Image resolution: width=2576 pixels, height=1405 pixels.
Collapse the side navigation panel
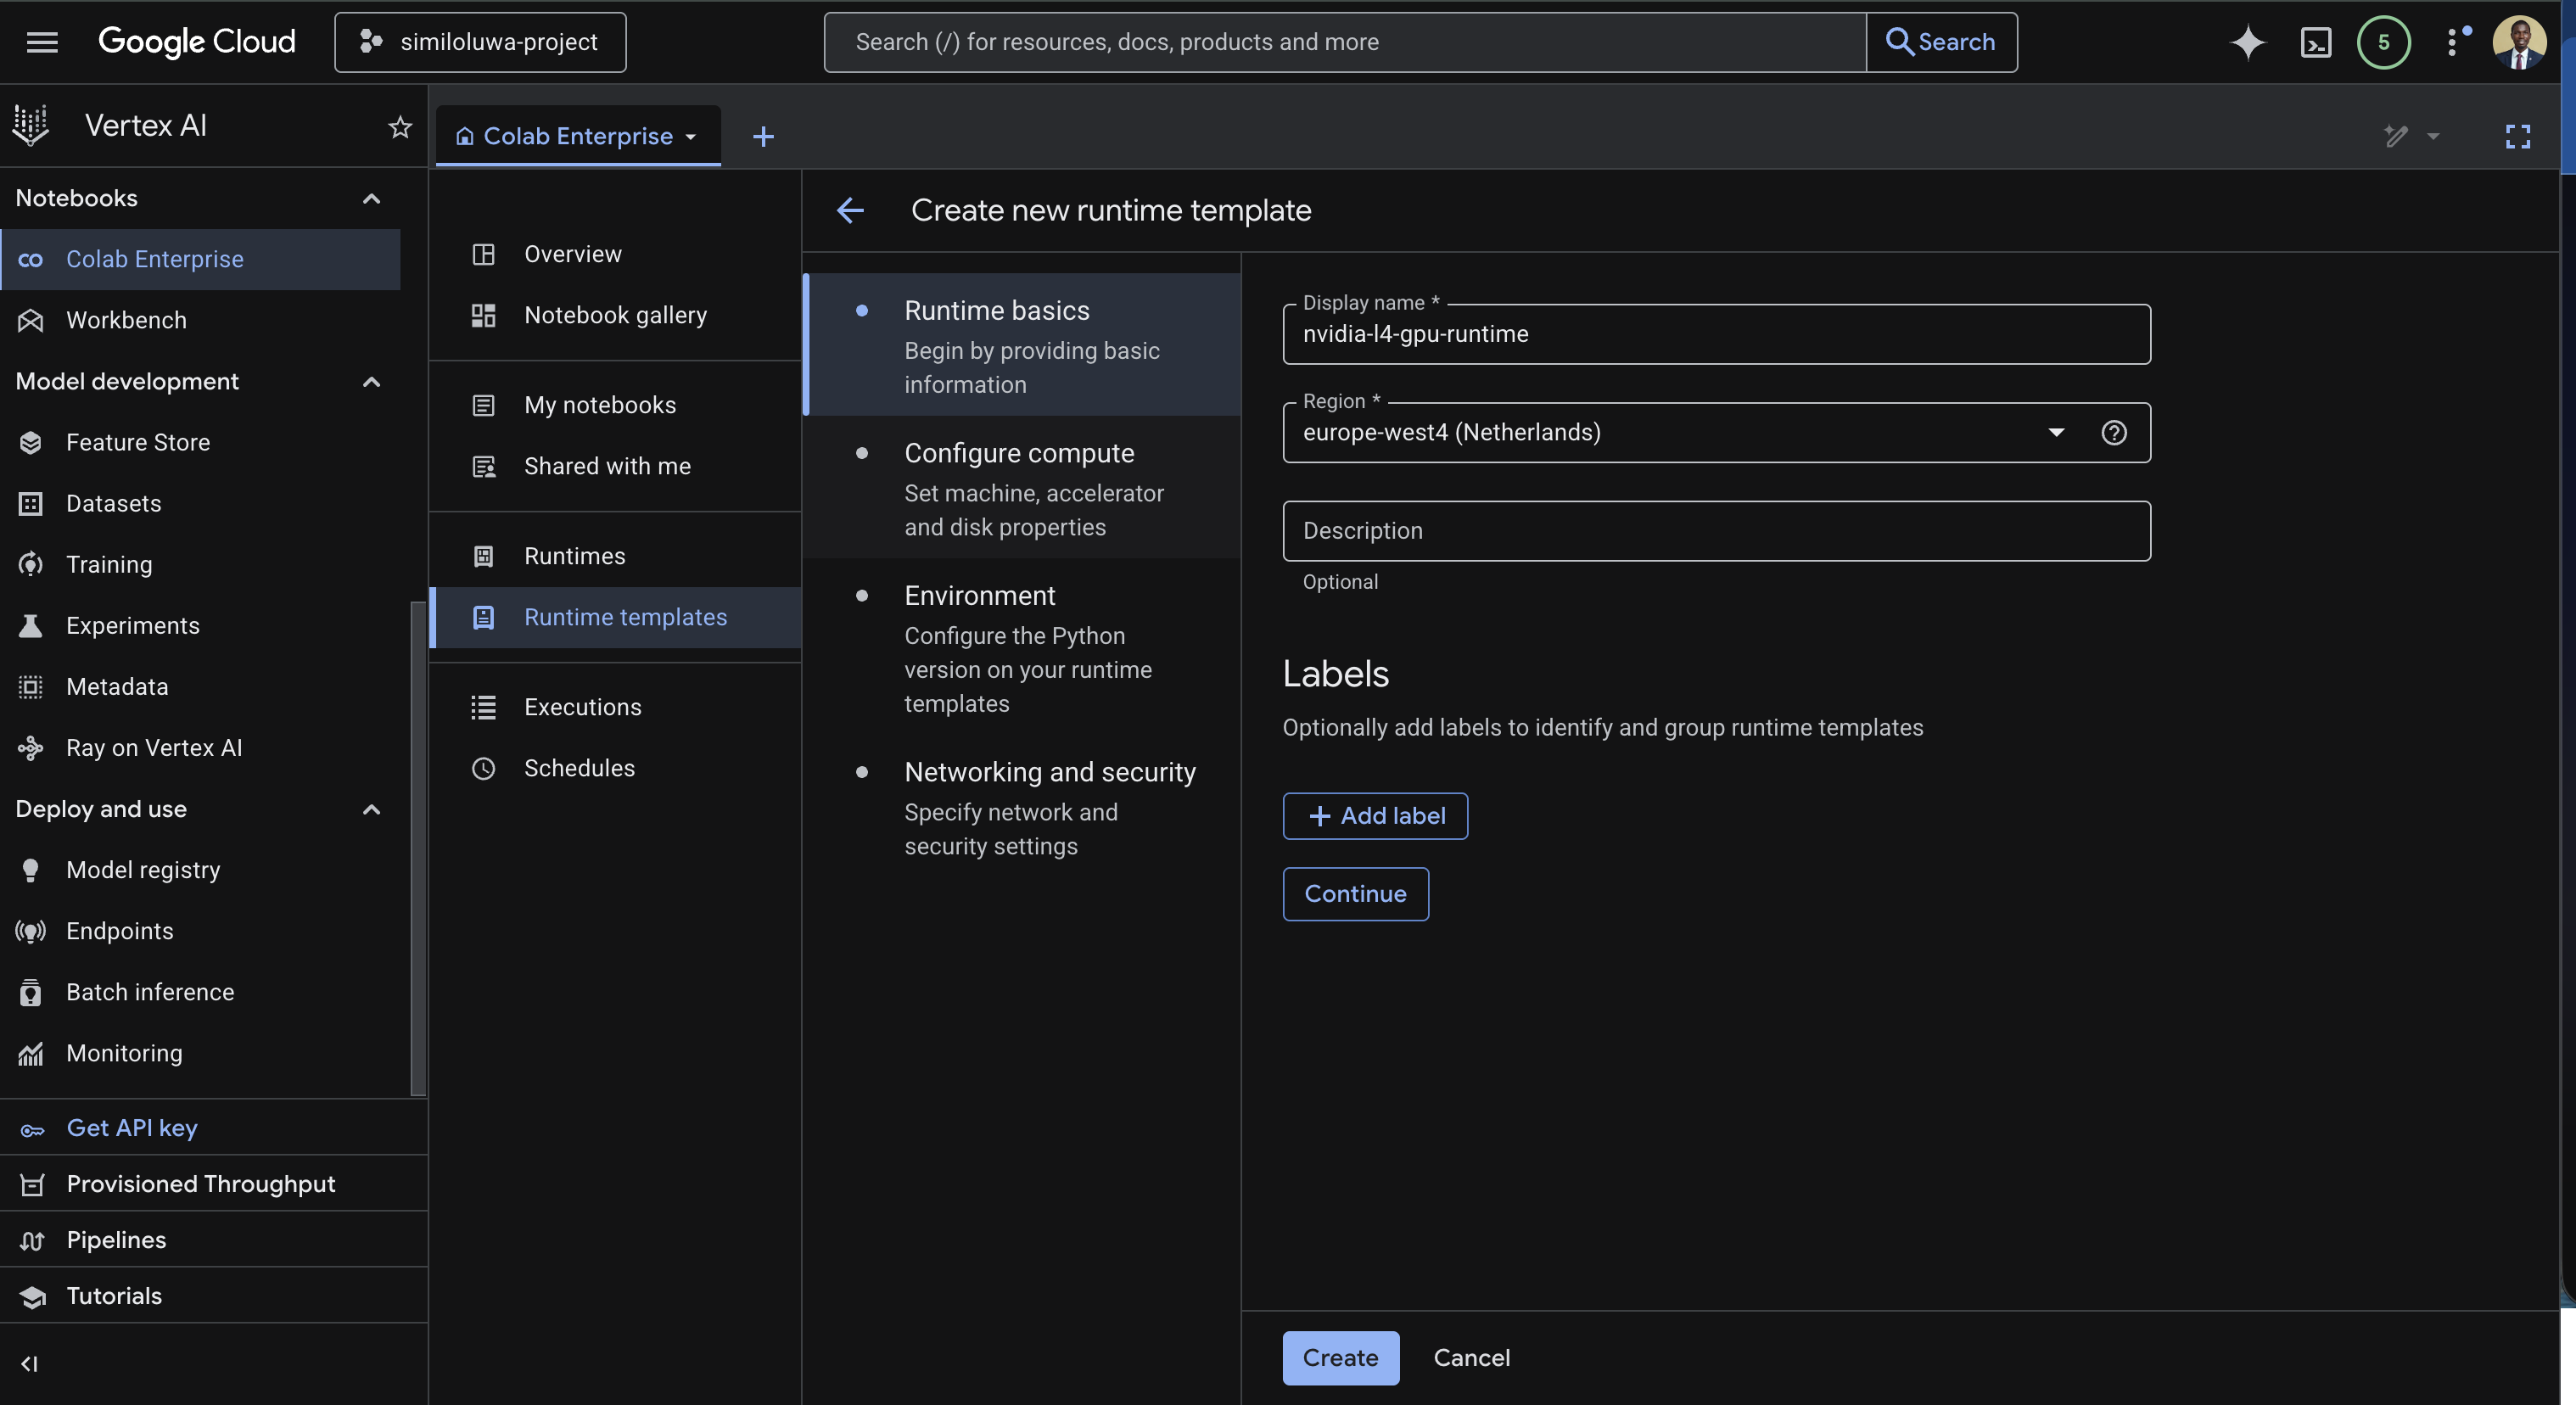pos(29,1363)
